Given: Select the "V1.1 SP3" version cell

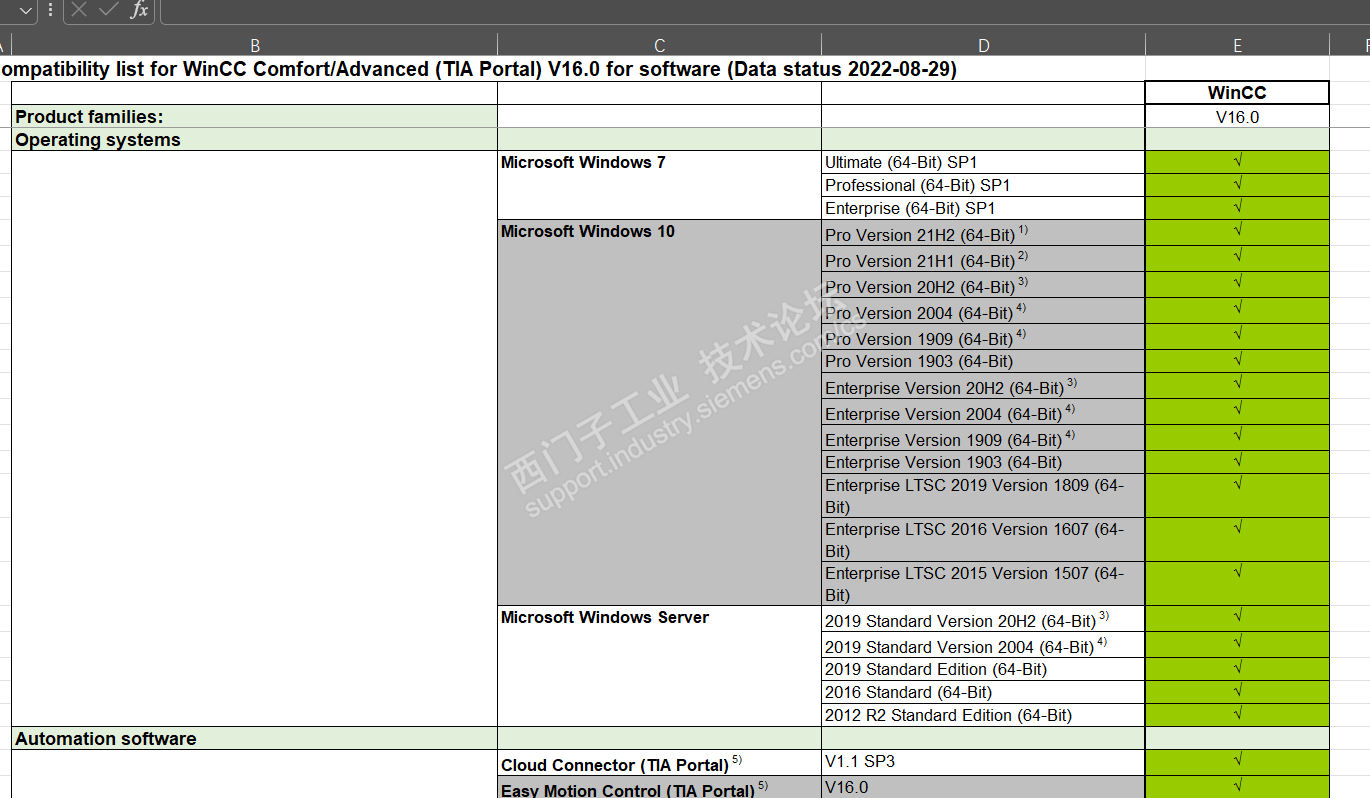Looking at the screenshot, I should [x=983, y=763].
